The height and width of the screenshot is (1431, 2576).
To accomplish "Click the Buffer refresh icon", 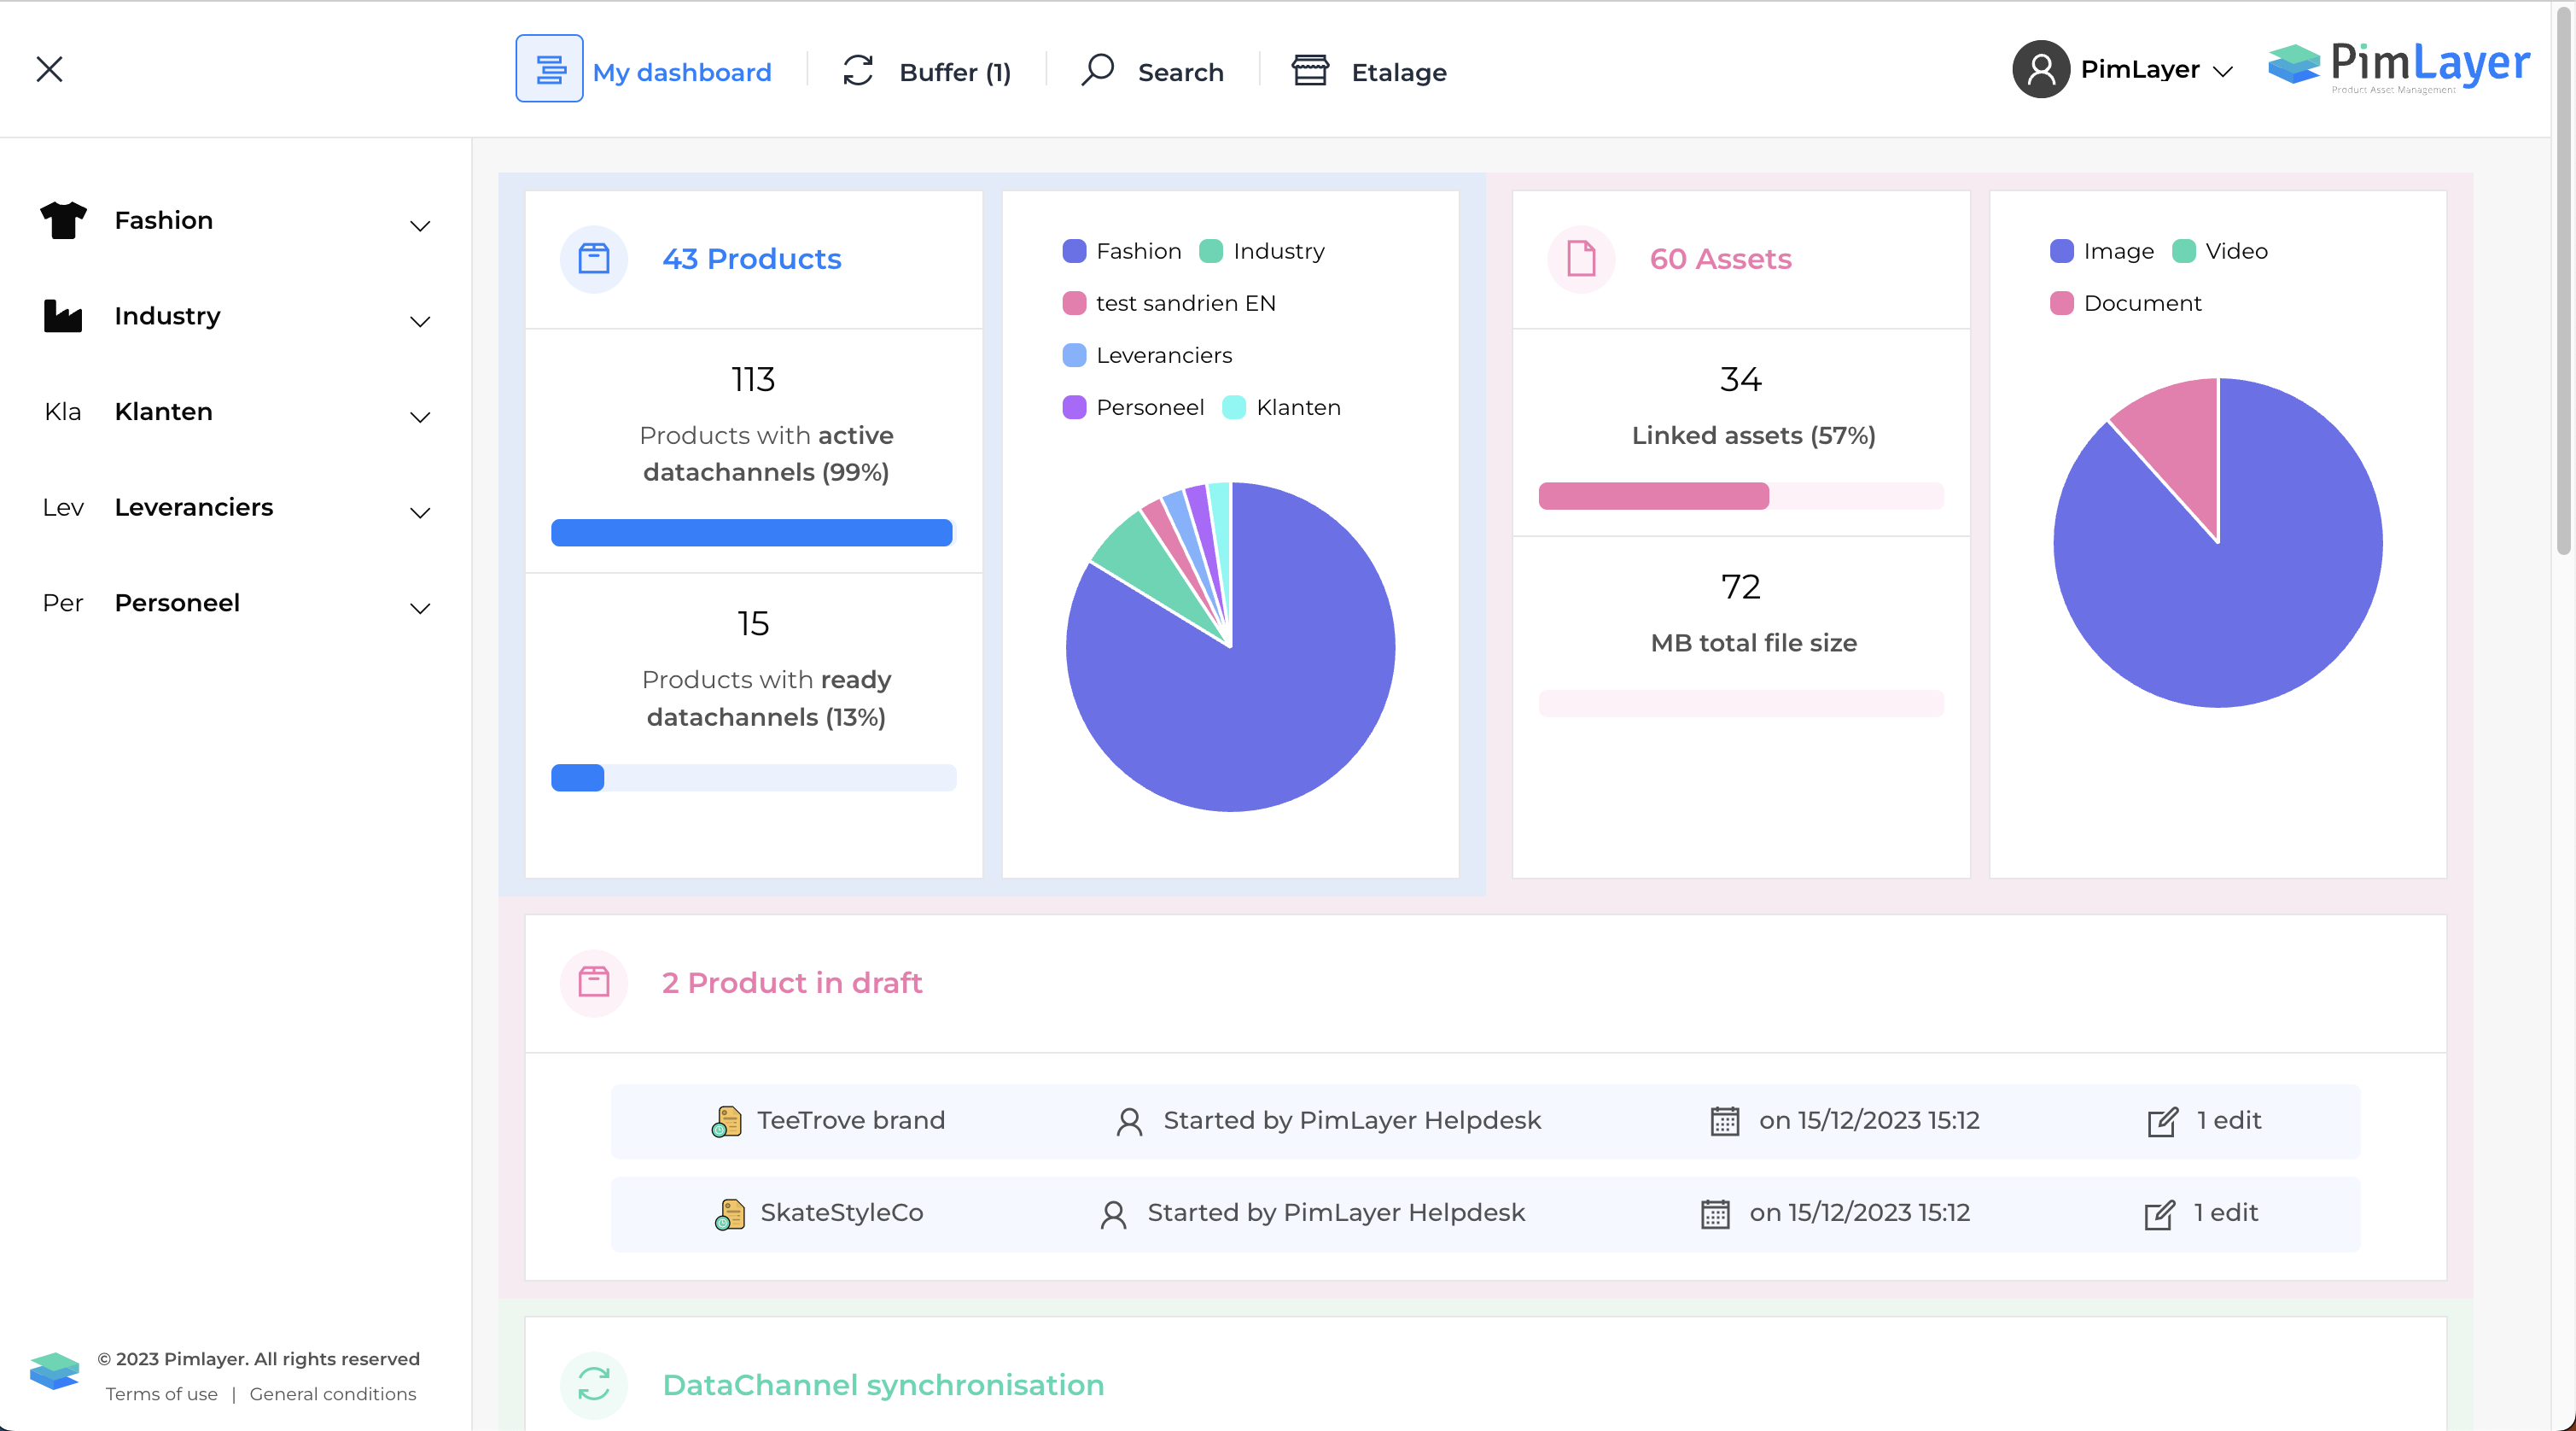I will 858,71.
